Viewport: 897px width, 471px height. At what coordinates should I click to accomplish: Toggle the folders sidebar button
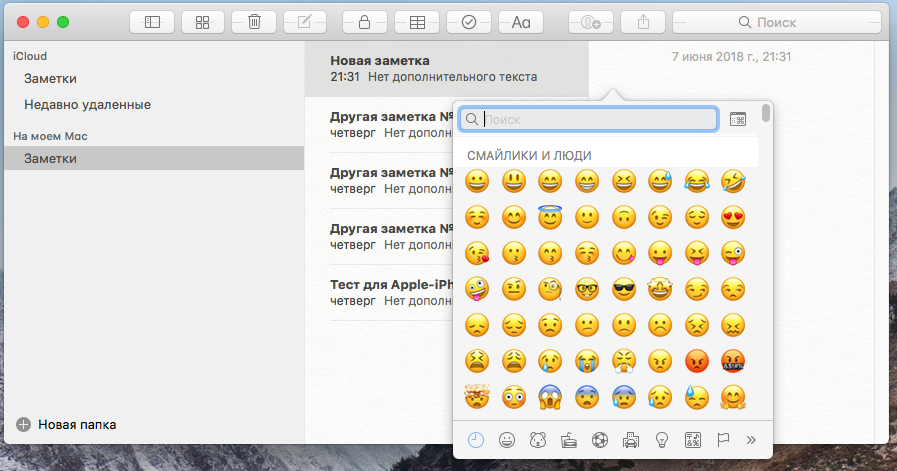[x=152, y=22]
